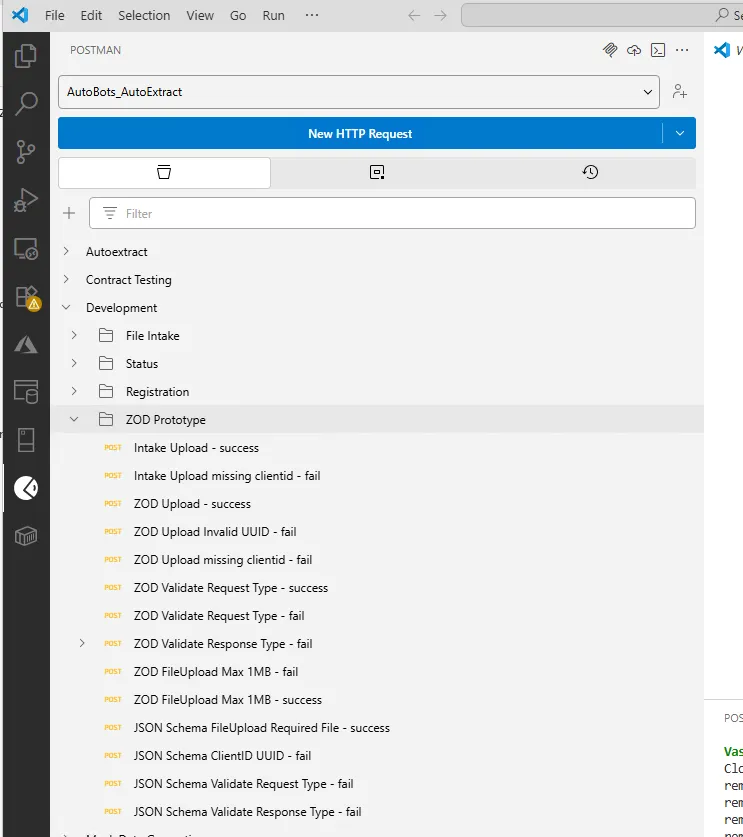
Task: Click the paperclip icon in Postman header
Action: 610,50
